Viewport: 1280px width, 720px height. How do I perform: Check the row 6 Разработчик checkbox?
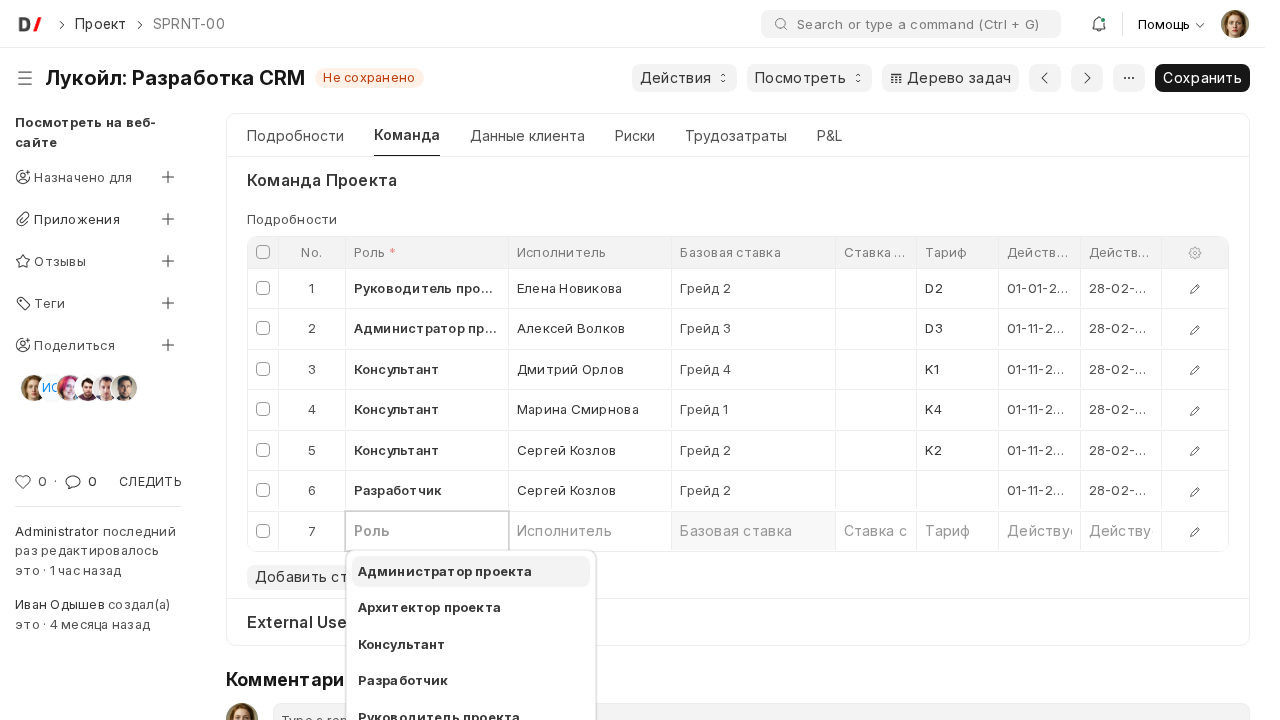click(263, 490)
